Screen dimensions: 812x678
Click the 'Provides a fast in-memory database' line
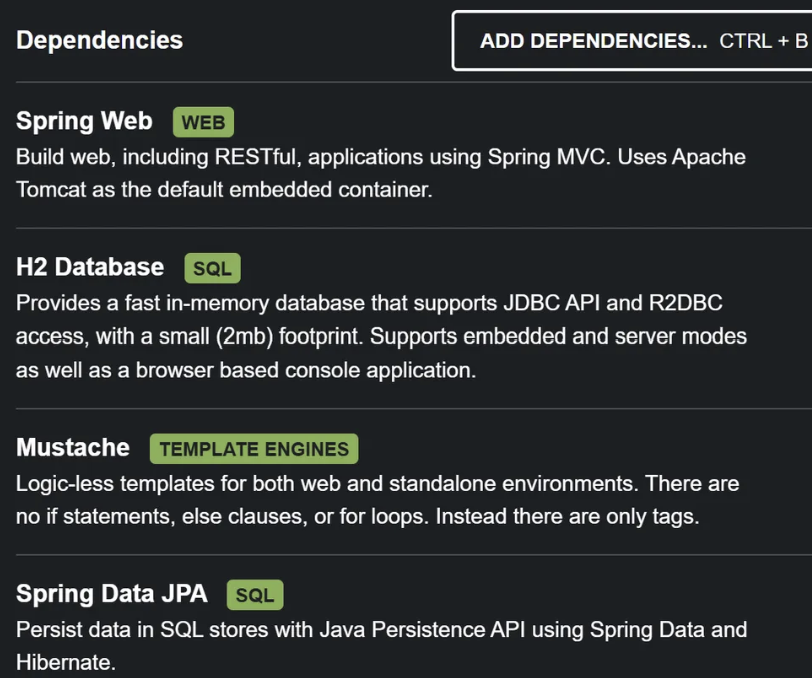[380, 304]
